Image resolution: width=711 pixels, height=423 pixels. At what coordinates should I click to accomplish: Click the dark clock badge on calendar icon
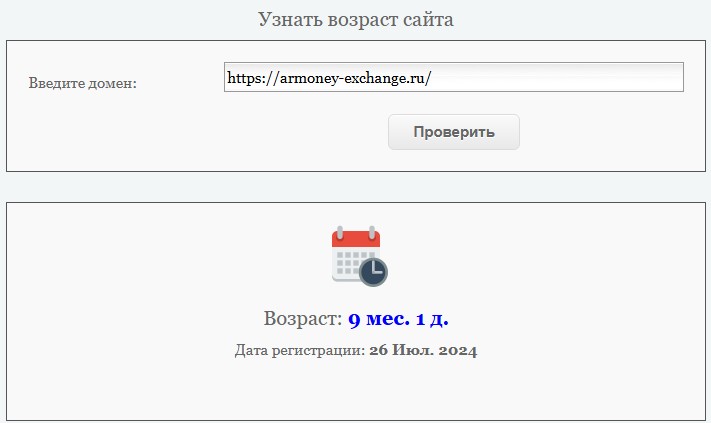(373, 272)
